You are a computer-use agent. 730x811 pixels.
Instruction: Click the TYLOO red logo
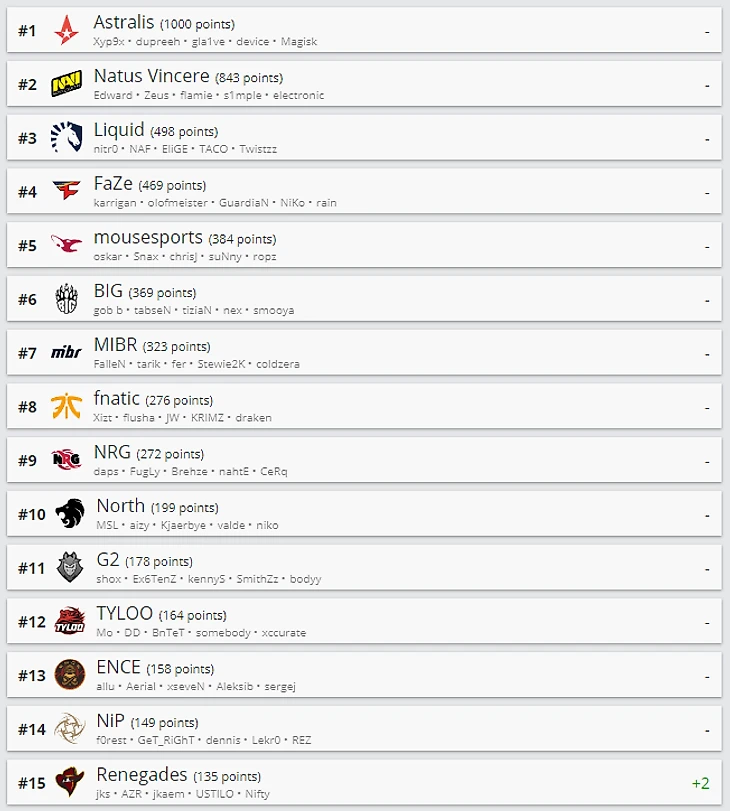(x=70, y=621)
